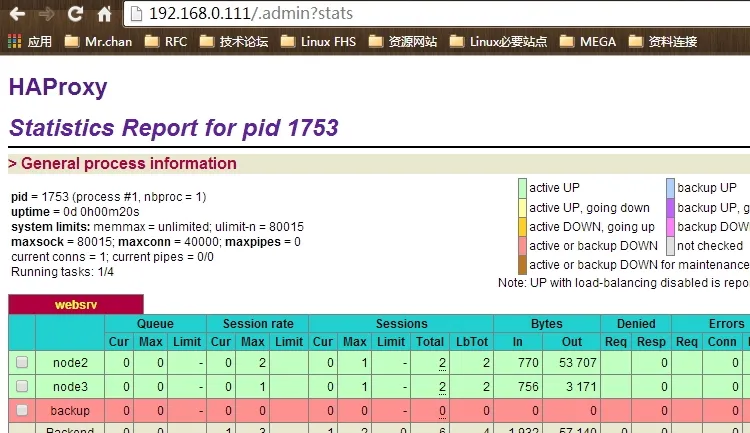This screenshot has height=433, width=750.
Task: Reload the page with the refresh icon
Action: pos(75,13)
